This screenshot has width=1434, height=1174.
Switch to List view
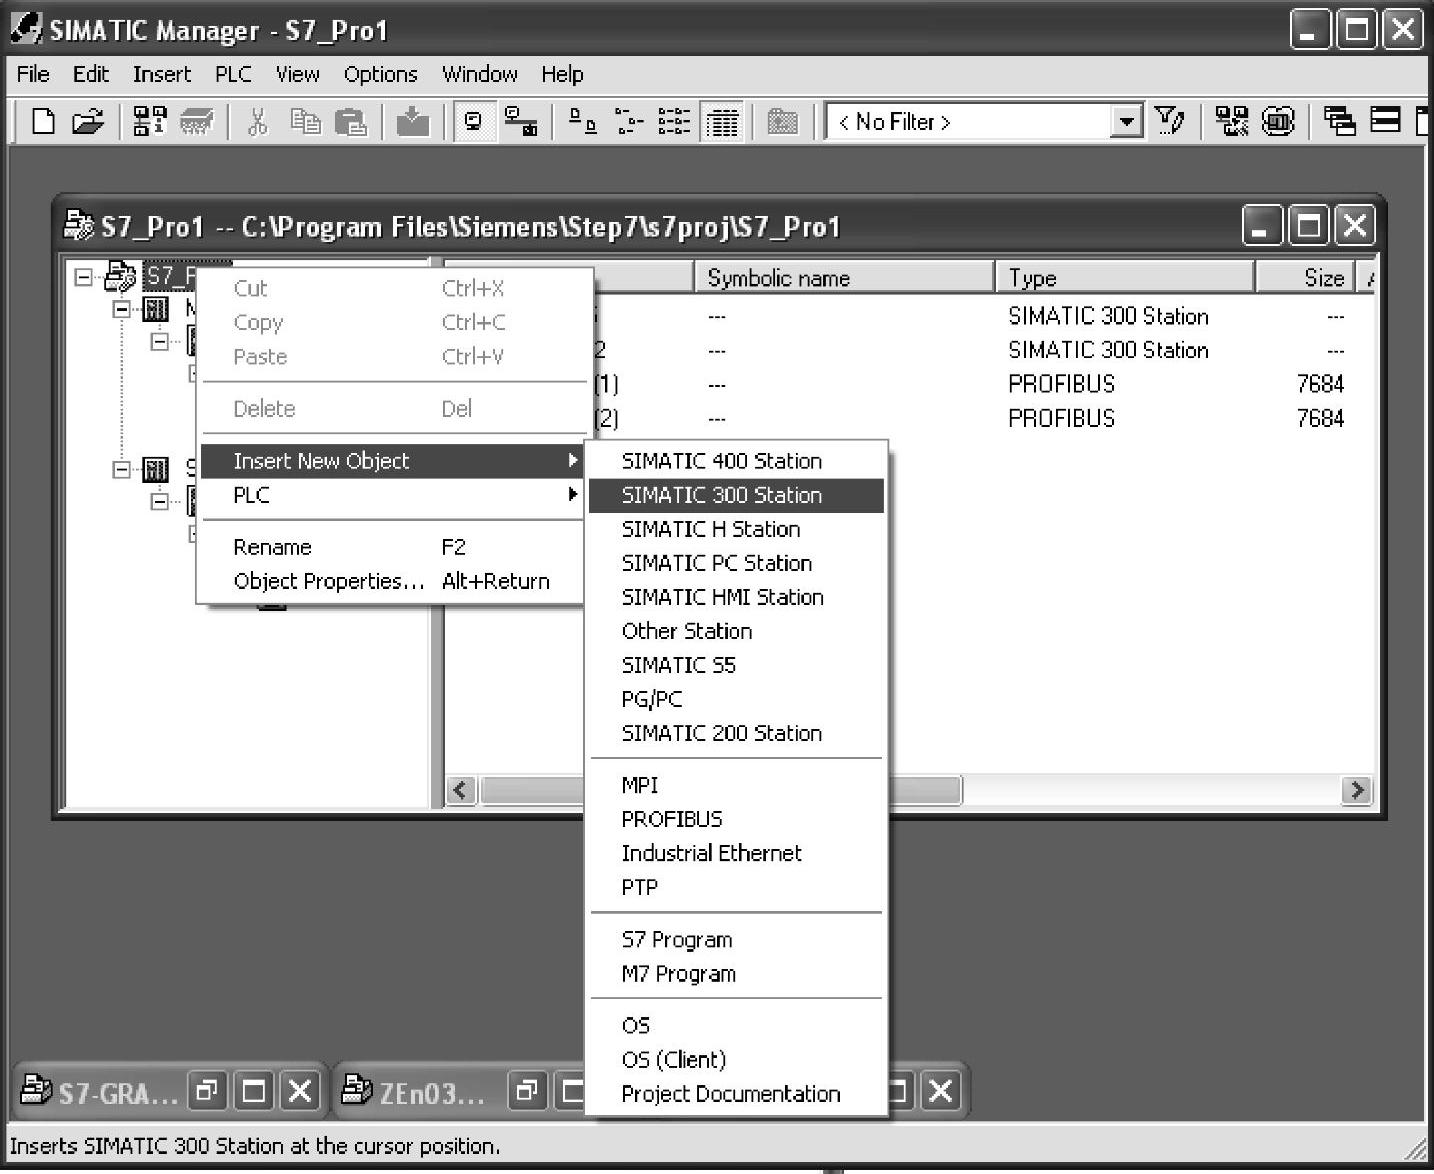[674, 122]
